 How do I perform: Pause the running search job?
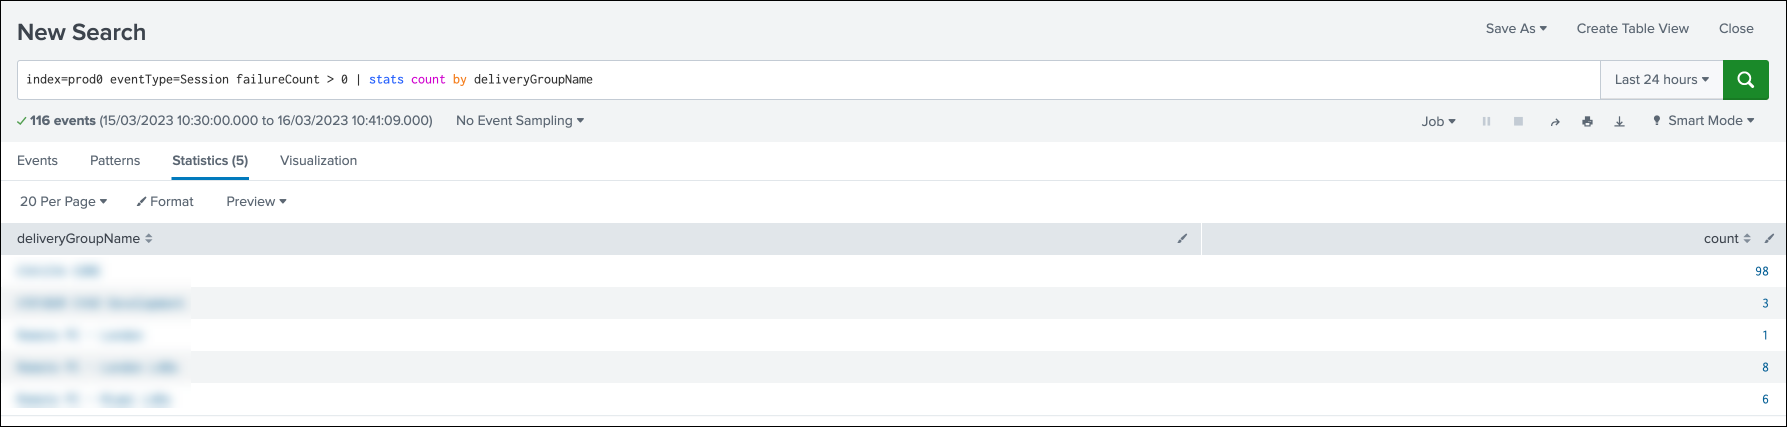(1486, 121)
